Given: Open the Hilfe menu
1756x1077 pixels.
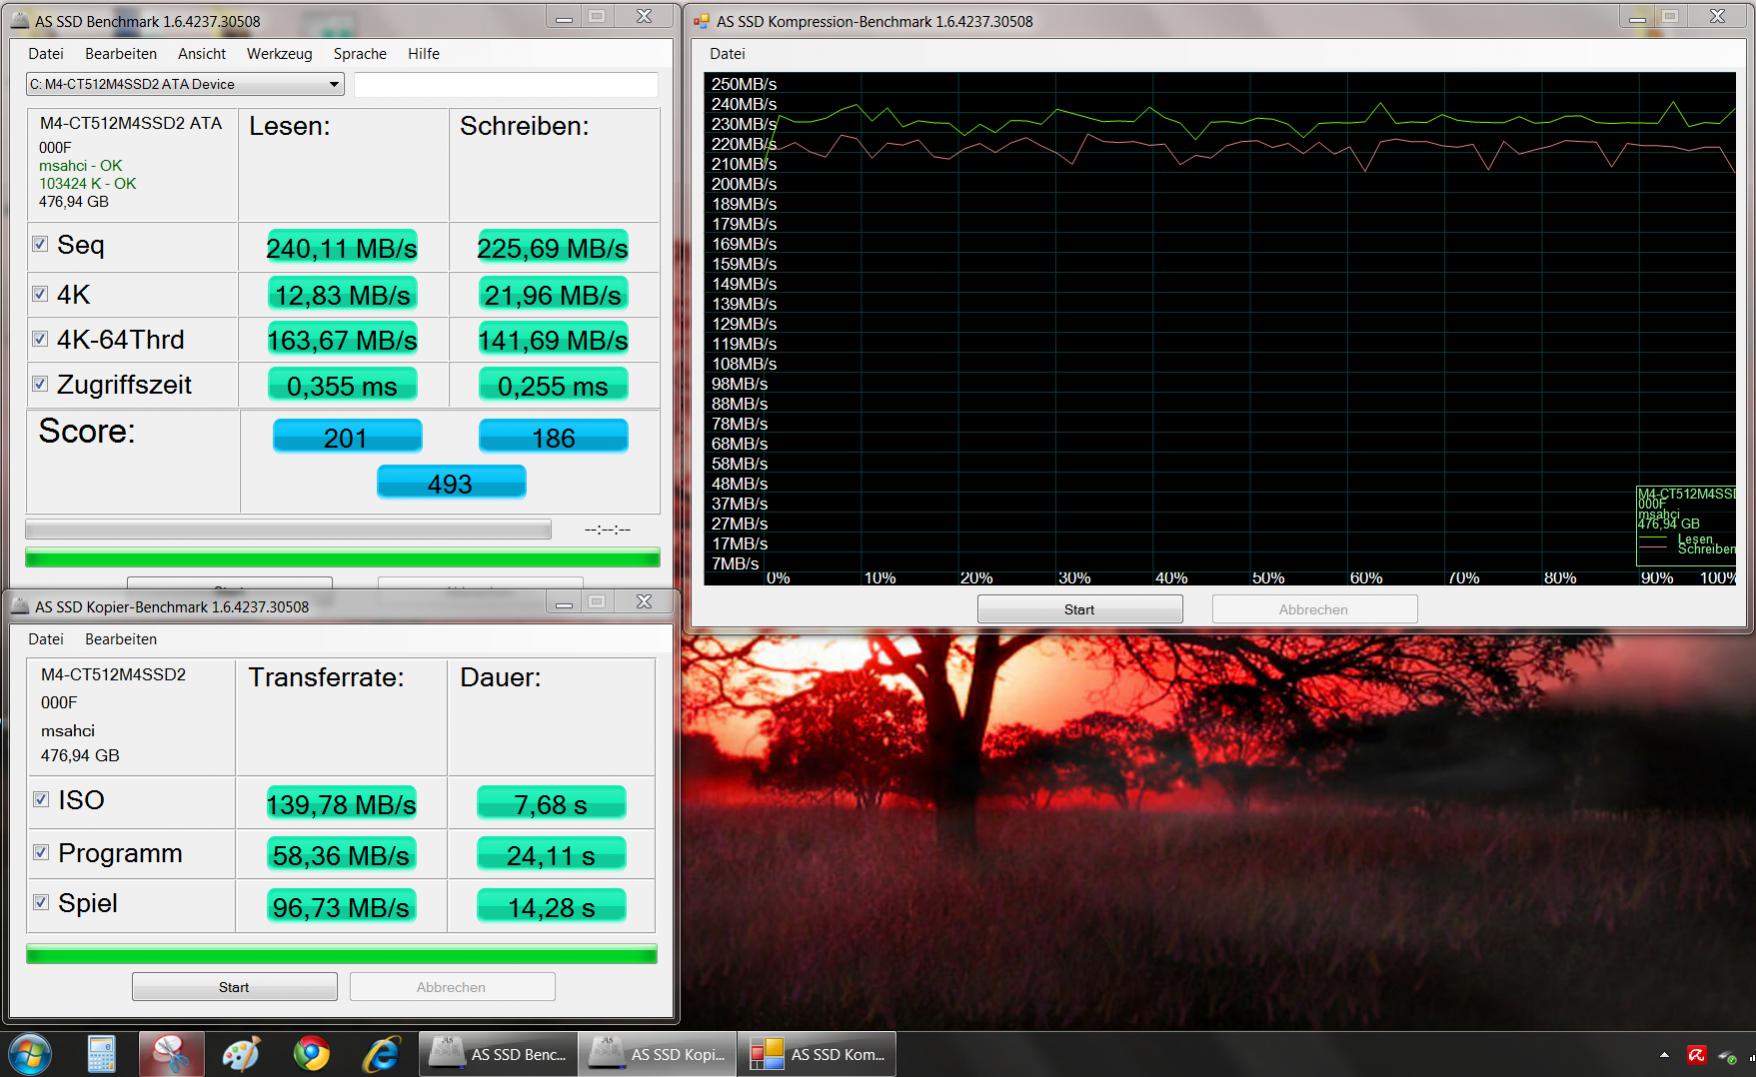Looking at the screenshot, I should click(424, 54).
